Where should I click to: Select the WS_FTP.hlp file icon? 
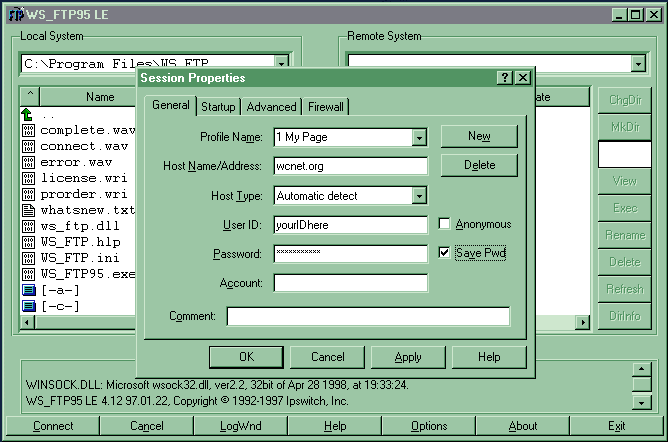29,242
